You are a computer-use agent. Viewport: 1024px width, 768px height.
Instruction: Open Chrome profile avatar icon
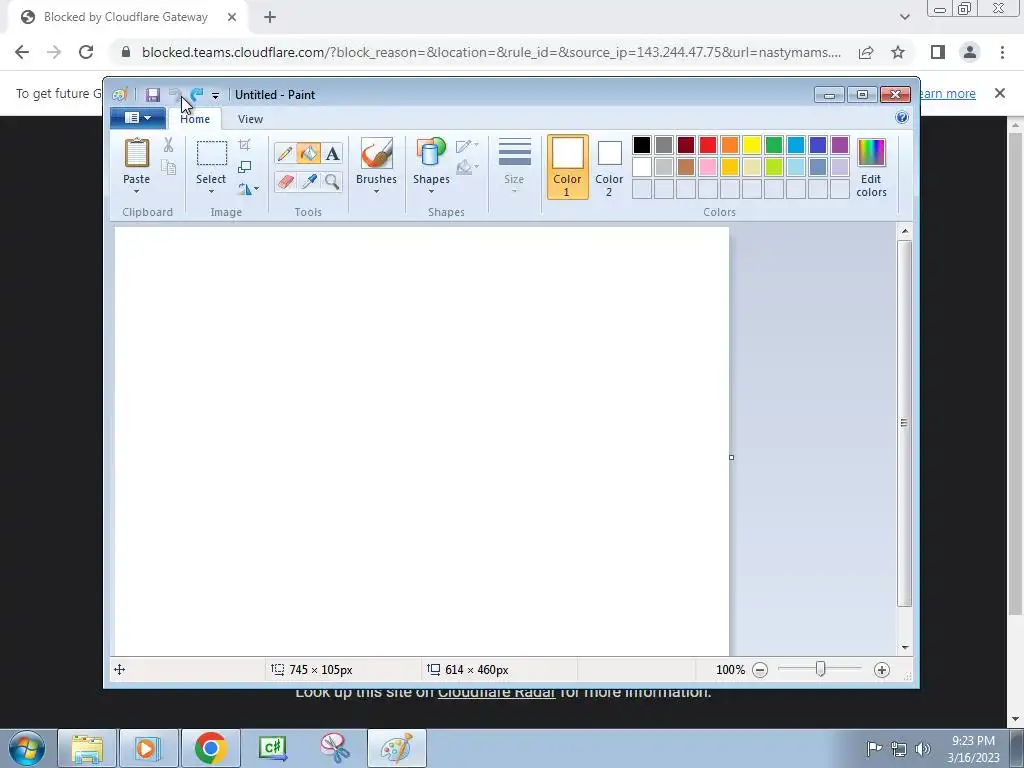click(970, 52)
